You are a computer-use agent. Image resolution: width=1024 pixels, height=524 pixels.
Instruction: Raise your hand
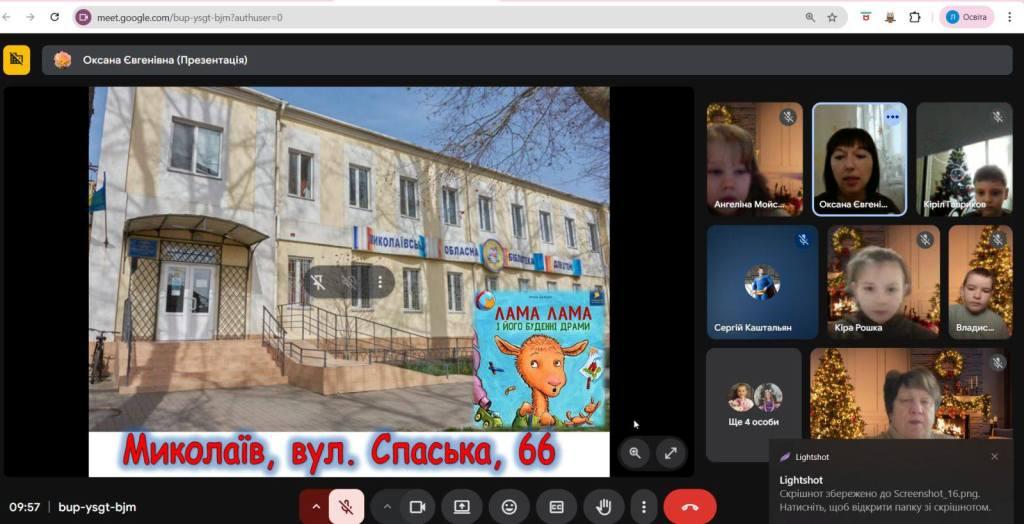(604, 507)
